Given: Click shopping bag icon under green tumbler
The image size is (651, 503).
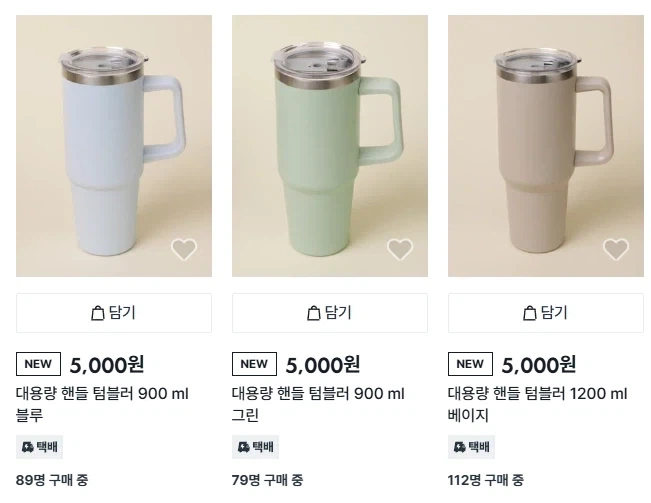Looking at the screenshot, I should (x=313, y=313).
